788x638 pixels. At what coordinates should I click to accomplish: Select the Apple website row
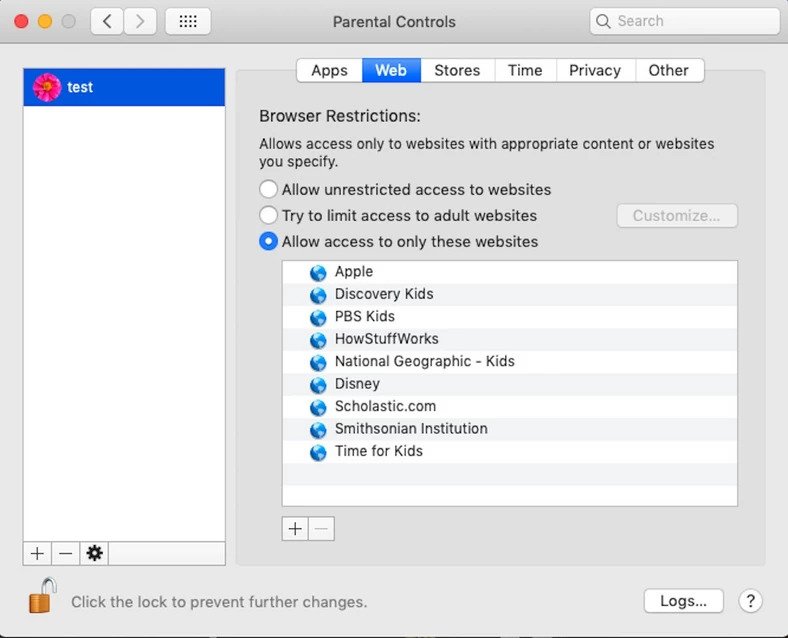pos(510,272)
